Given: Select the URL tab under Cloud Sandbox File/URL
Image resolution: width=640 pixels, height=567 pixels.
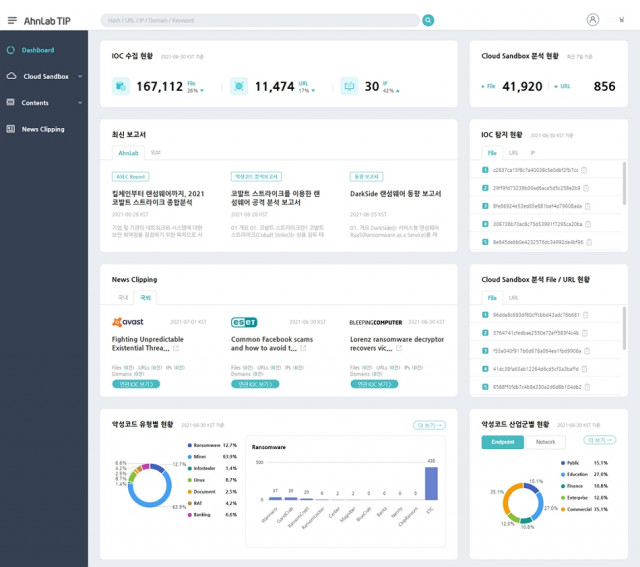Looking at the screenshot, I should point(513,298).
